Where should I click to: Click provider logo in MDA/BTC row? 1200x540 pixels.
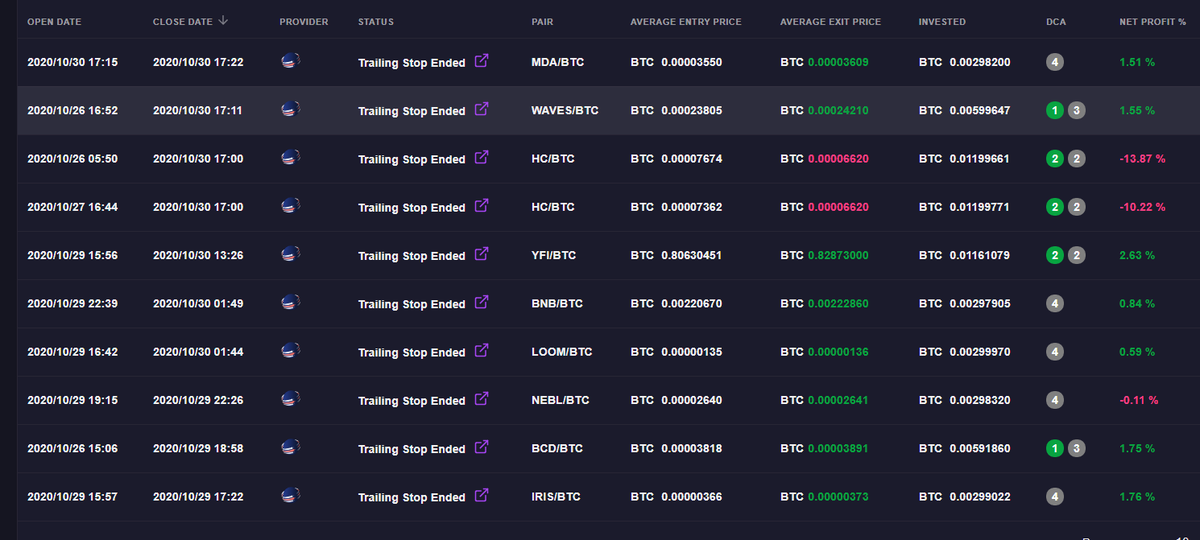click(291, 61)
